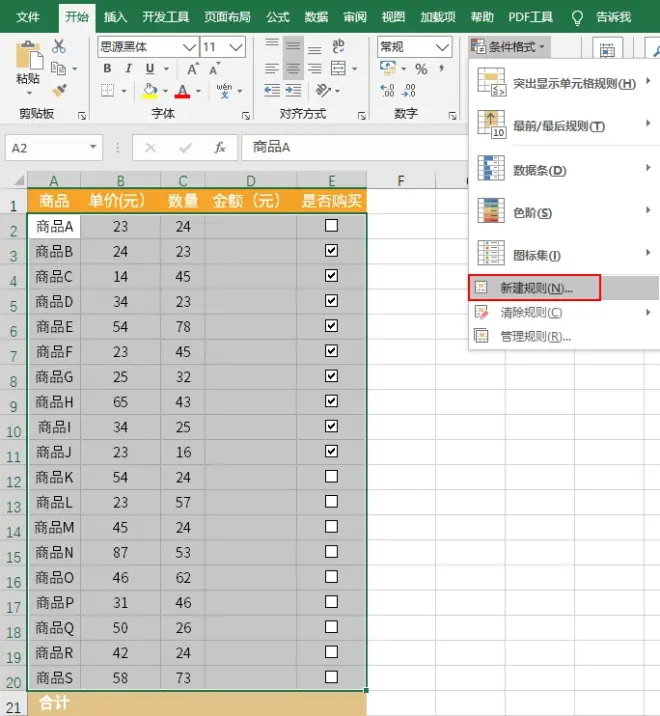Click the text Orientation icon
The image size is (660, 716).
323,90
